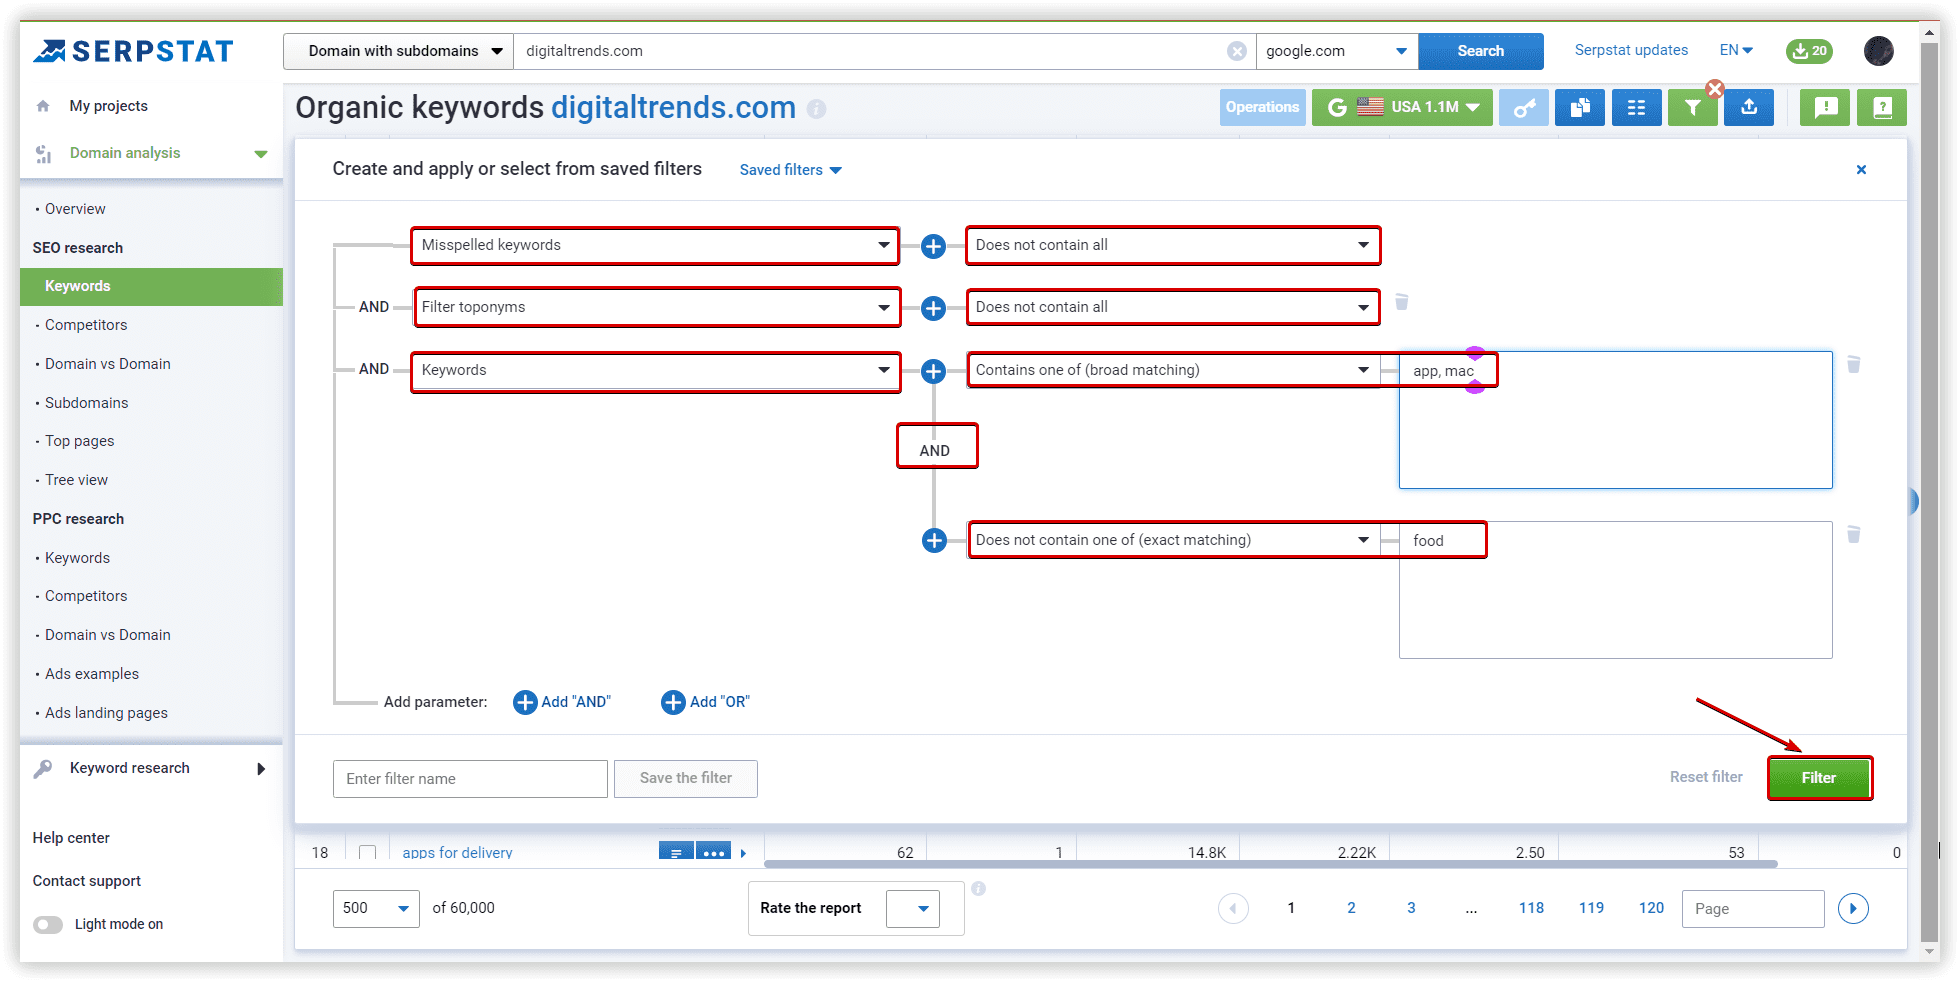The height and width of the screenshot is (982, 1960).
Task: Delete the Filter toponyms condition
Action: tap(1402, 302)
